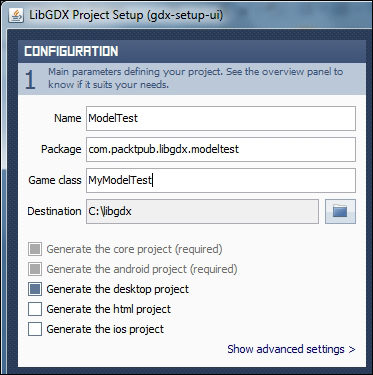Image resolution: width=373 pixels, height=375 pixels.
Task: Click the Main parameters description text
Action: [196, 78]
